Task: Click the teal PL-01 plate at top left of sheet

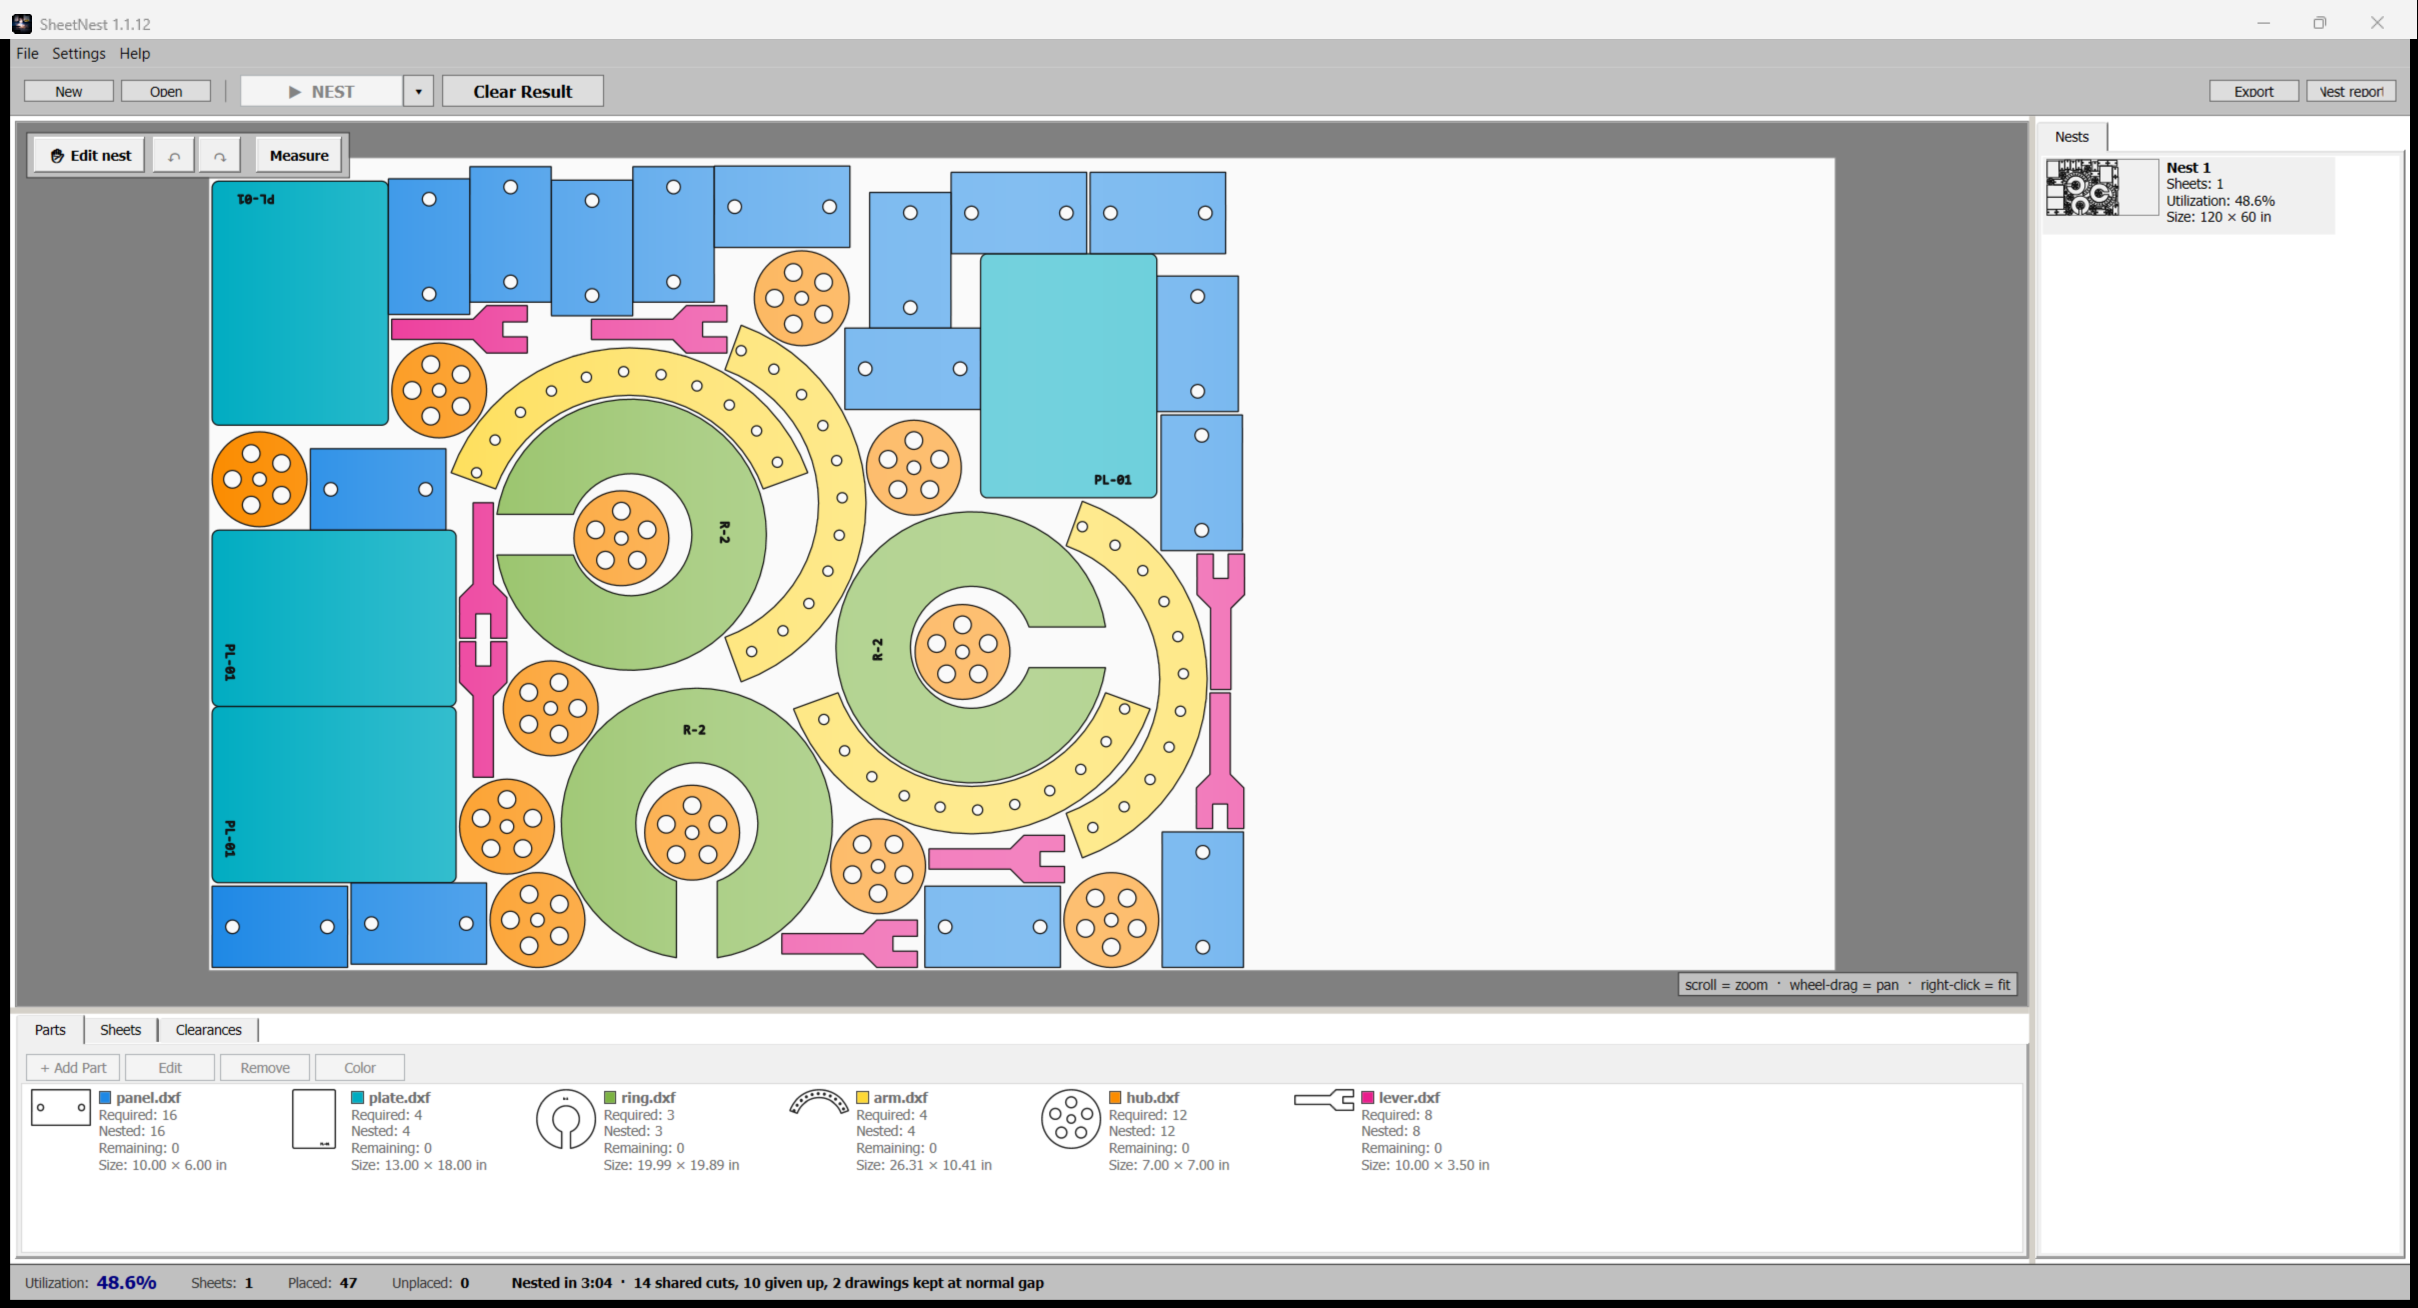Action: [300, 303]
